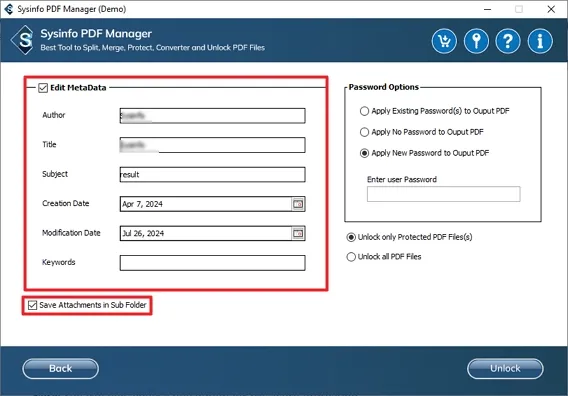
Task: Click the Subject field containing result
Action: point(213,174)
